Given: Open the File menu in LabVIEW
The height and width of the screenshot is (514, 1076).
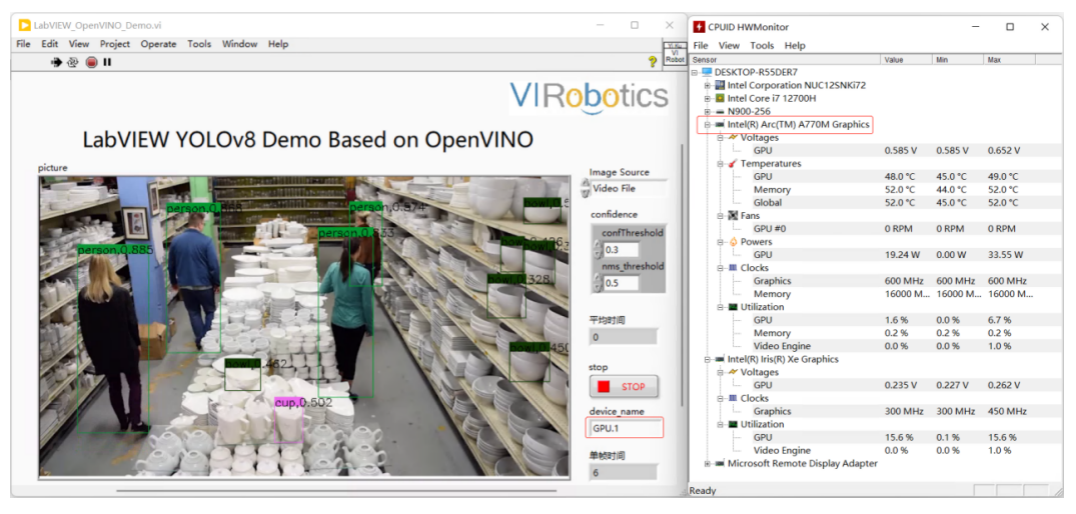Looking at the screenshot, I should click(23, 44).
